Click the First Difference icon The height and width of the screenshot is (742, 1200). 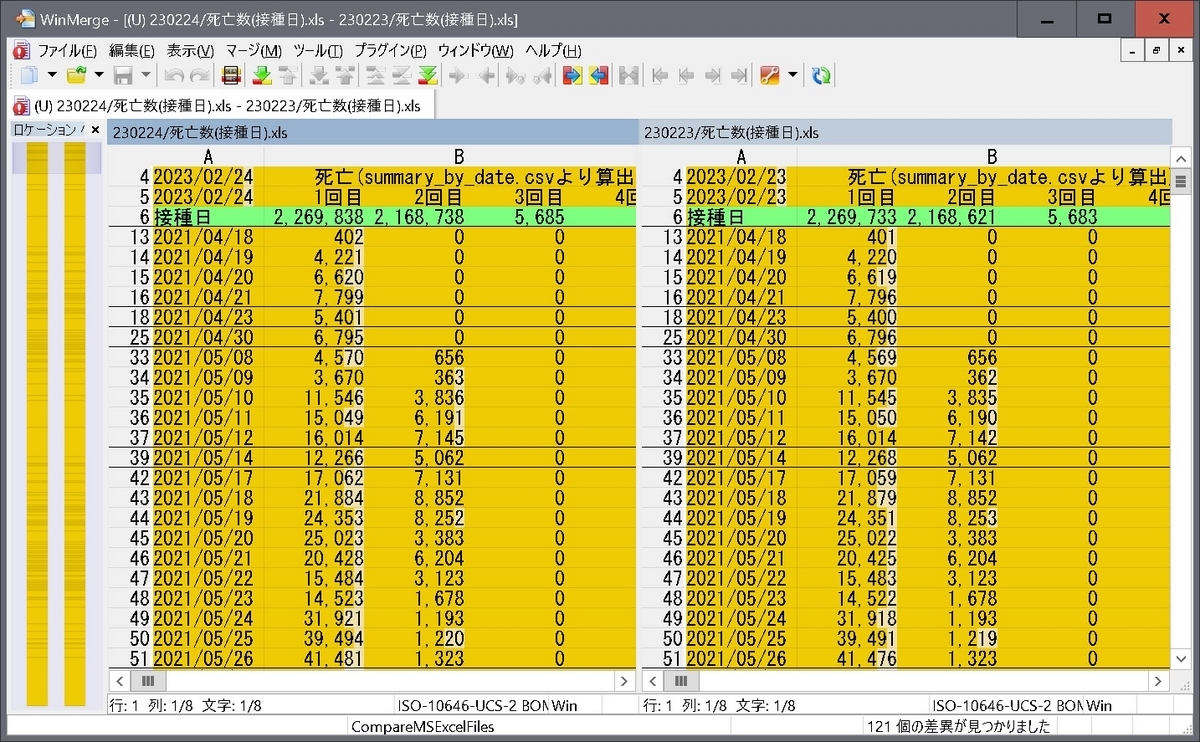coord(377,75)
